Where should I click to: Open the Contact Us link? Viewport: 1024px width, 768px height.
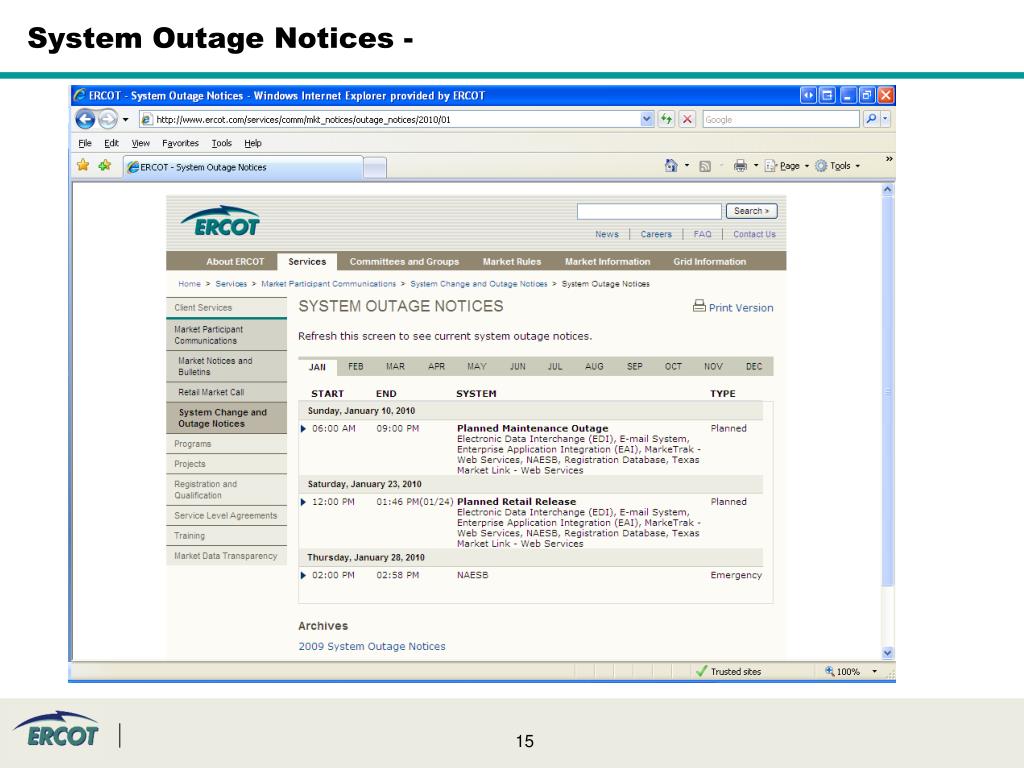coord(754,234)
